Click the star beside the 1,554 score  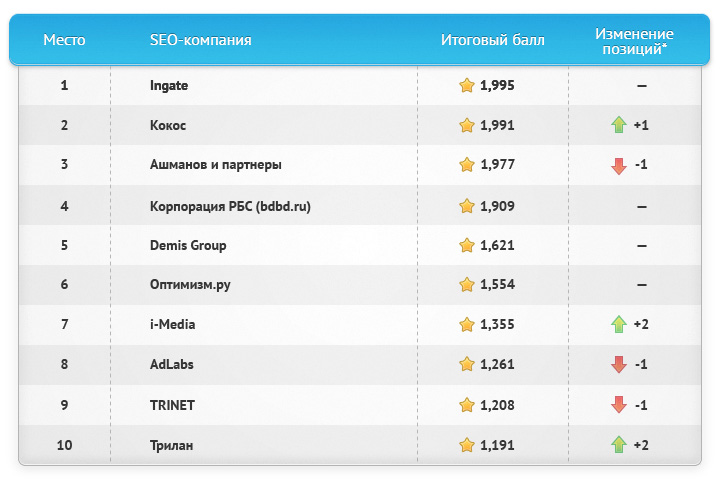click(466, 285)
